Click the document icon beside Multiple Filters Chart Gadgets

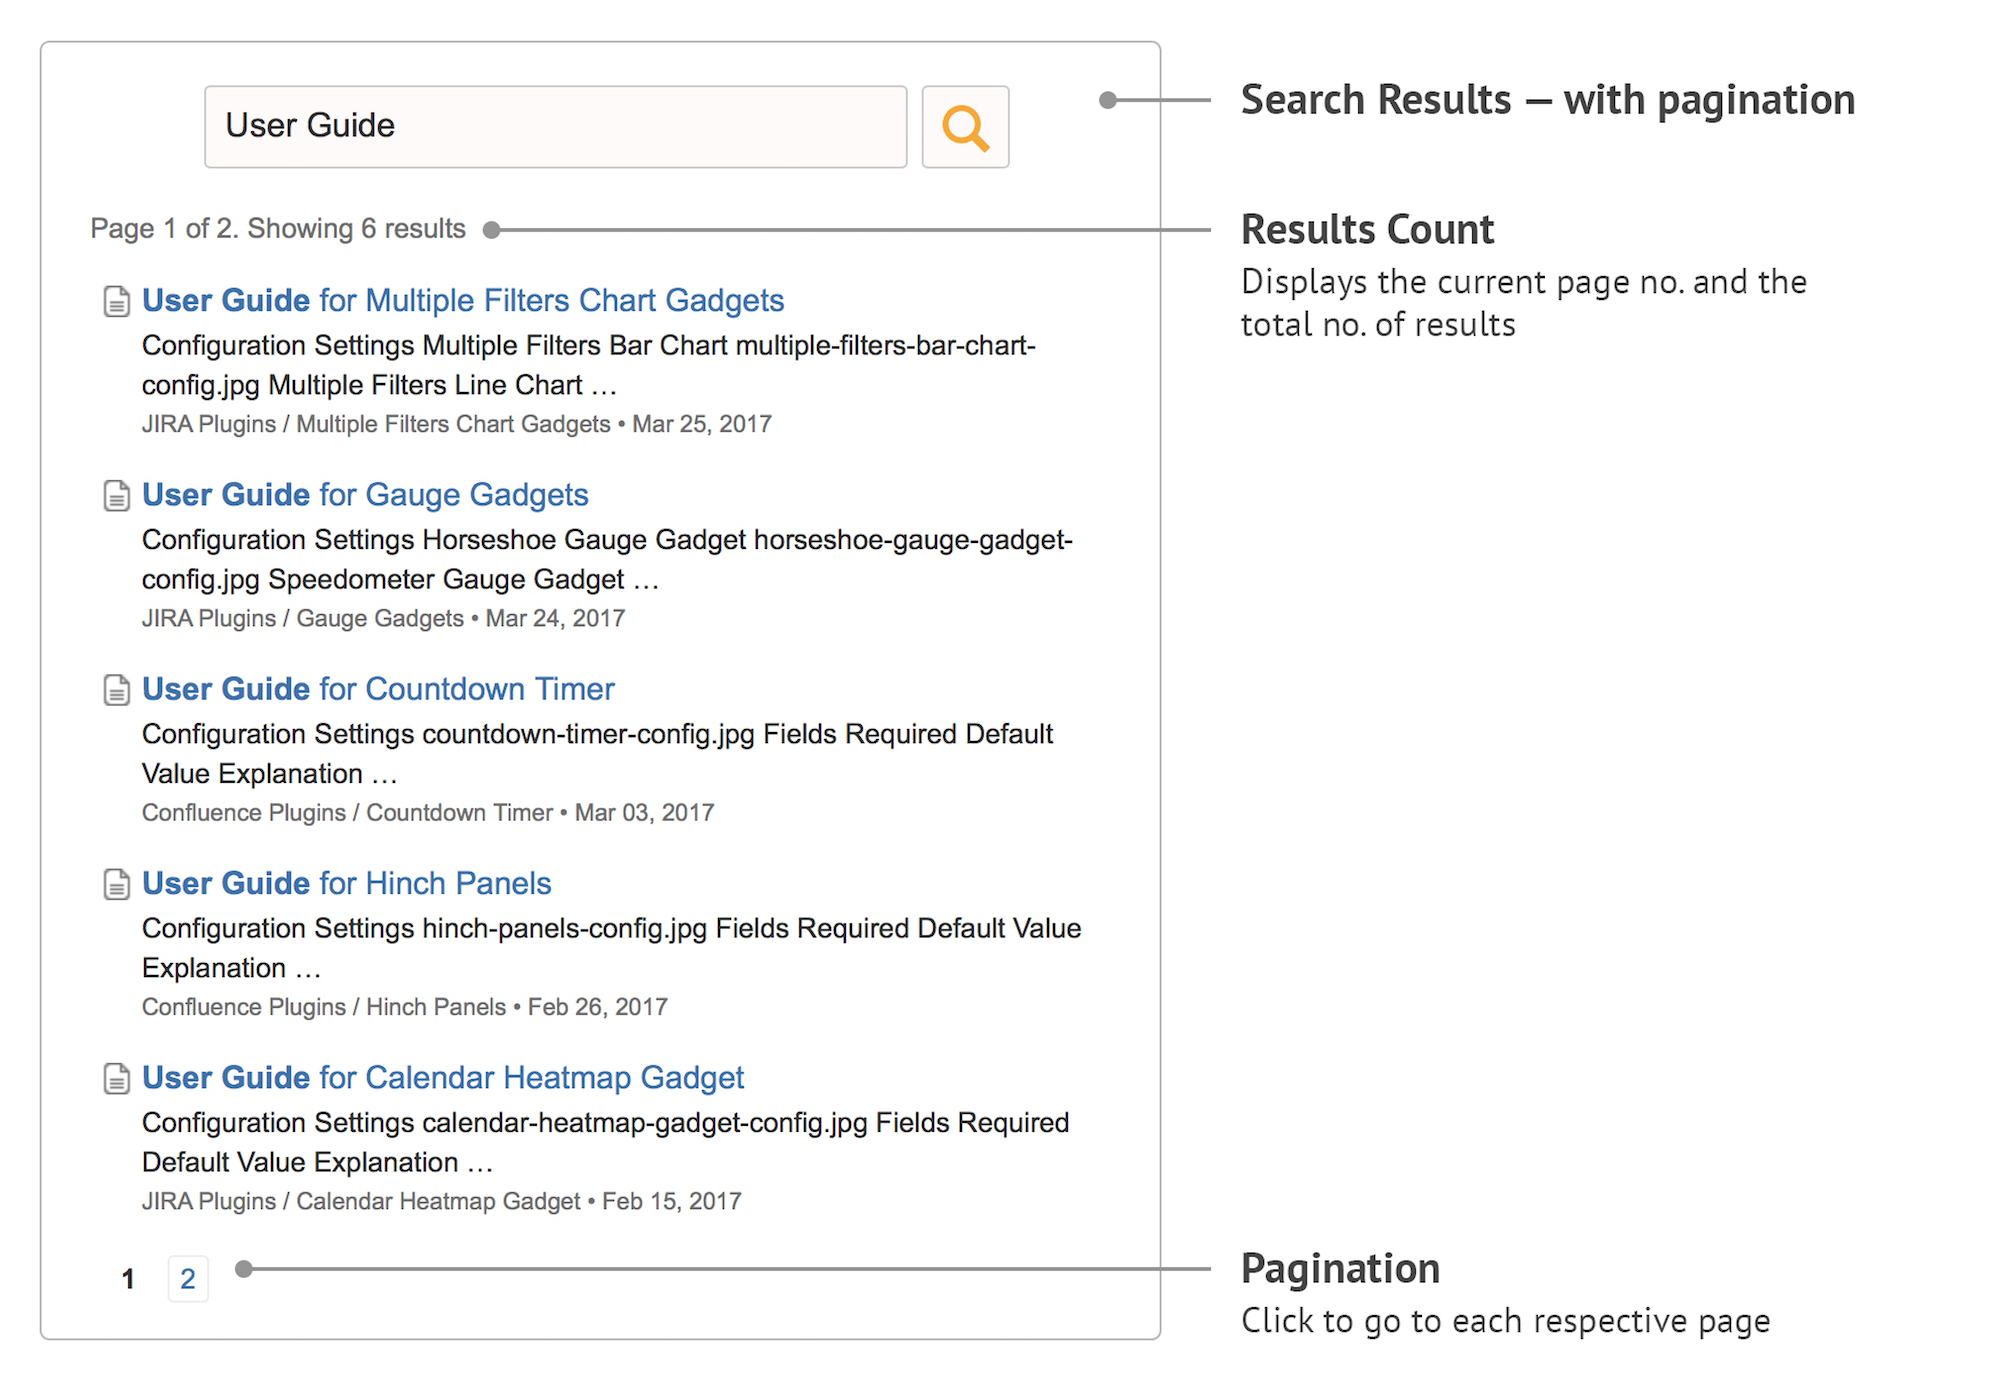(x=117, y=300)
